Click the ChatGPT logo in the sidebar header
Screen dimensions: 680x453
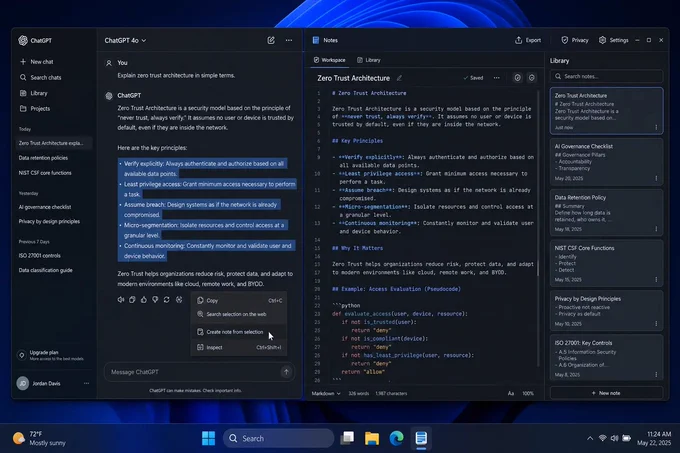tap(23, 40)
